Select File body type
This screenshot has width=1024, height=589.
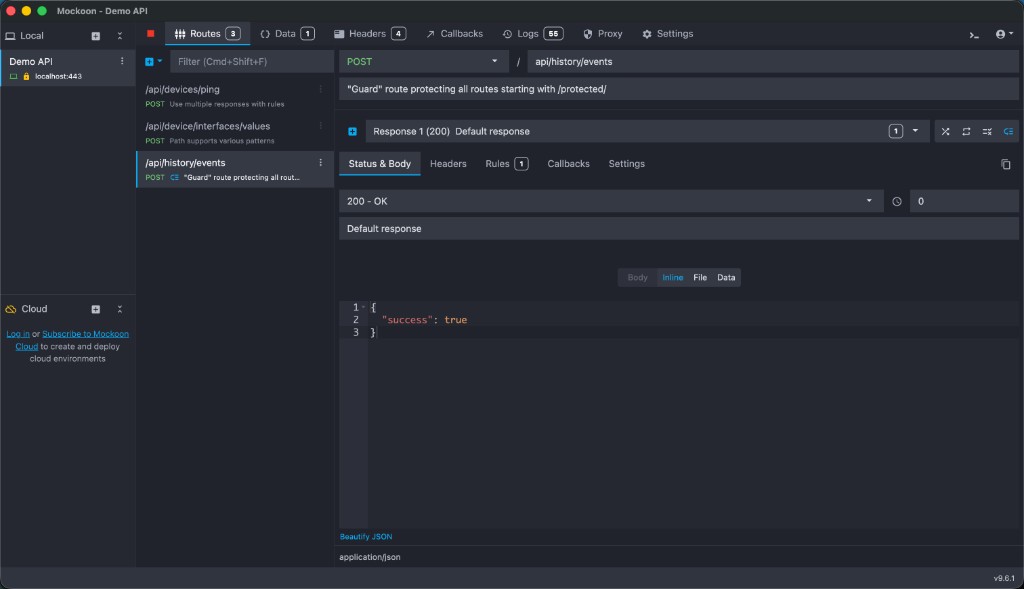click(700, 278)
